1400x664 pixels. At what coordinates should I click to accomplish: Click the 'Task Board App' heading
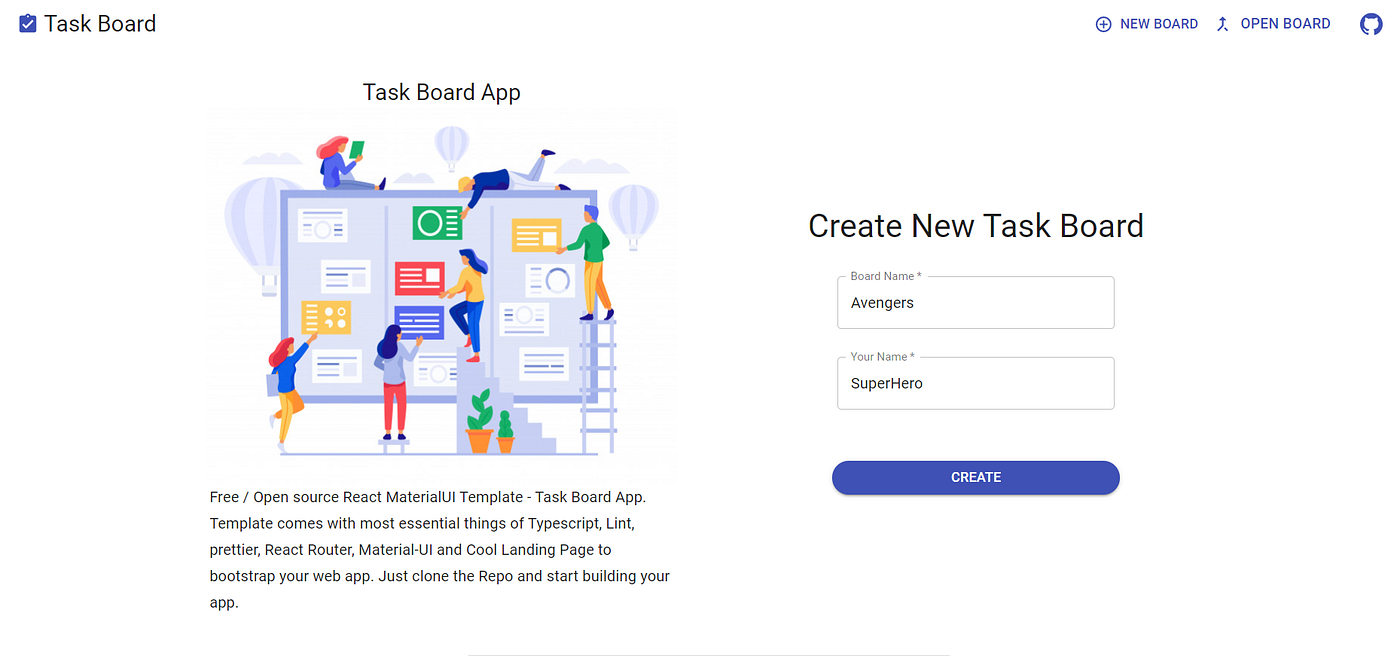pos(441,92)
